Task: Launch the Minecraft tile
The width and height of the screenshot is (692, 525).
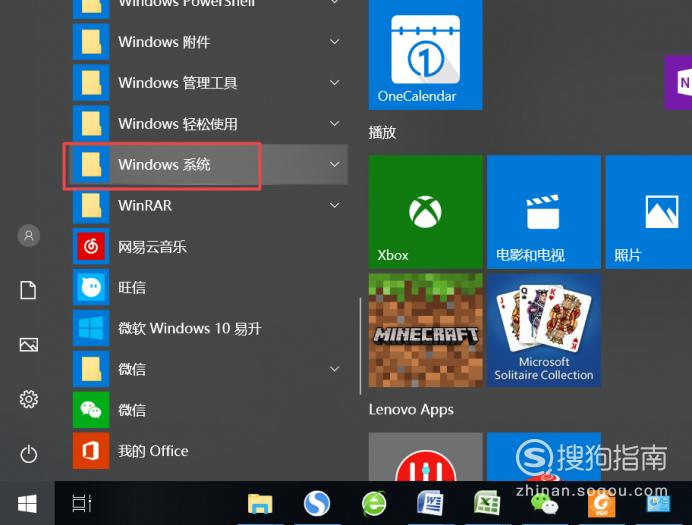Action: coord(425,330)
